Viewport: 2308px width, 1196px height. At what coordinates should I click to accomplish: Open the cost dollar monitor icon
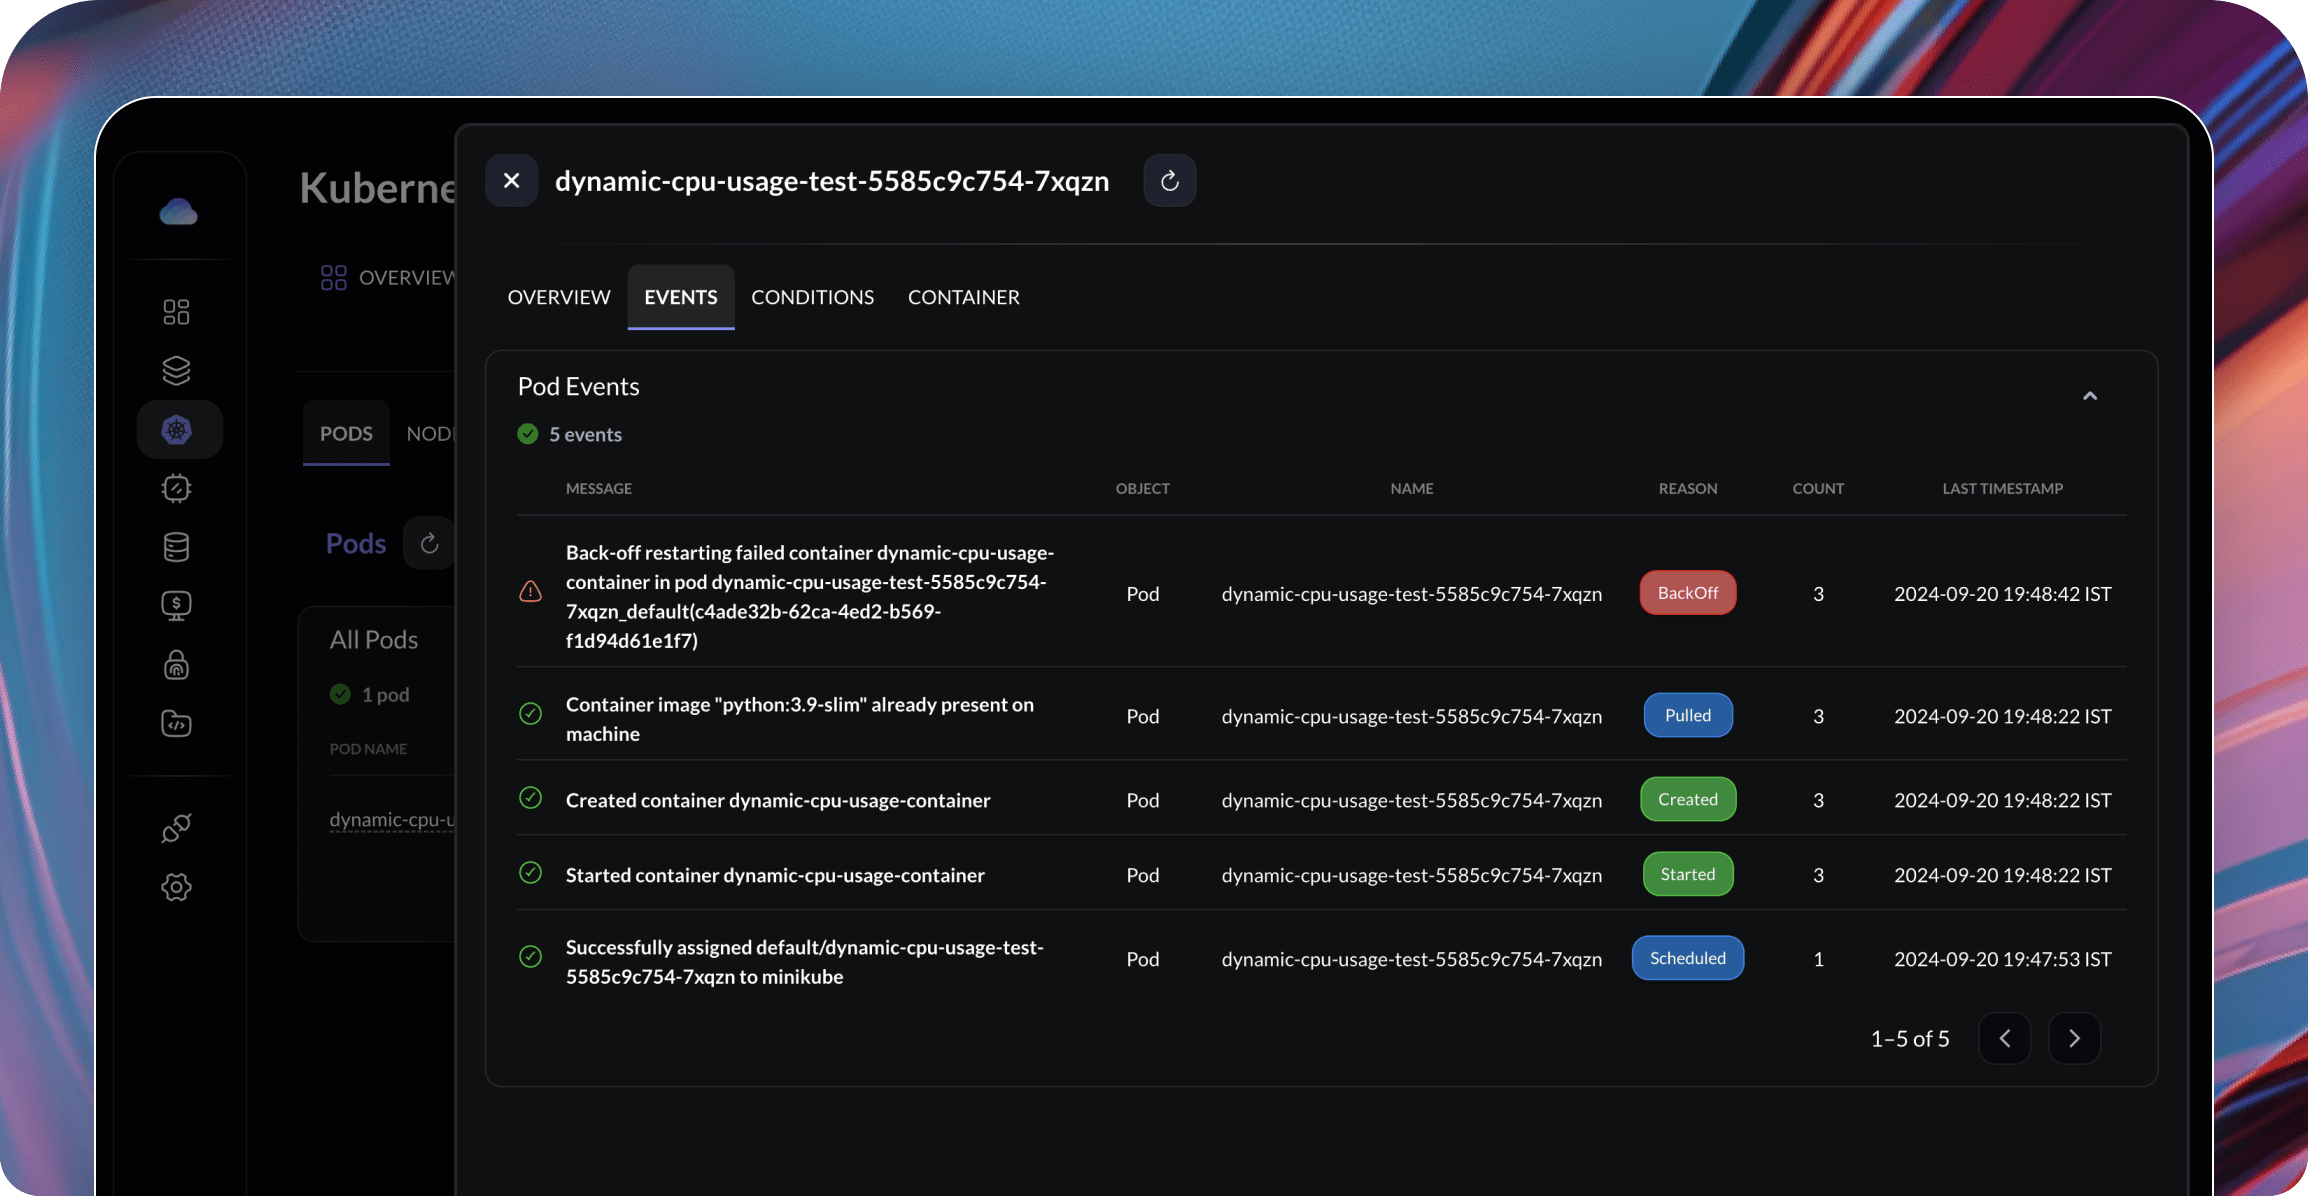[176, 606]
